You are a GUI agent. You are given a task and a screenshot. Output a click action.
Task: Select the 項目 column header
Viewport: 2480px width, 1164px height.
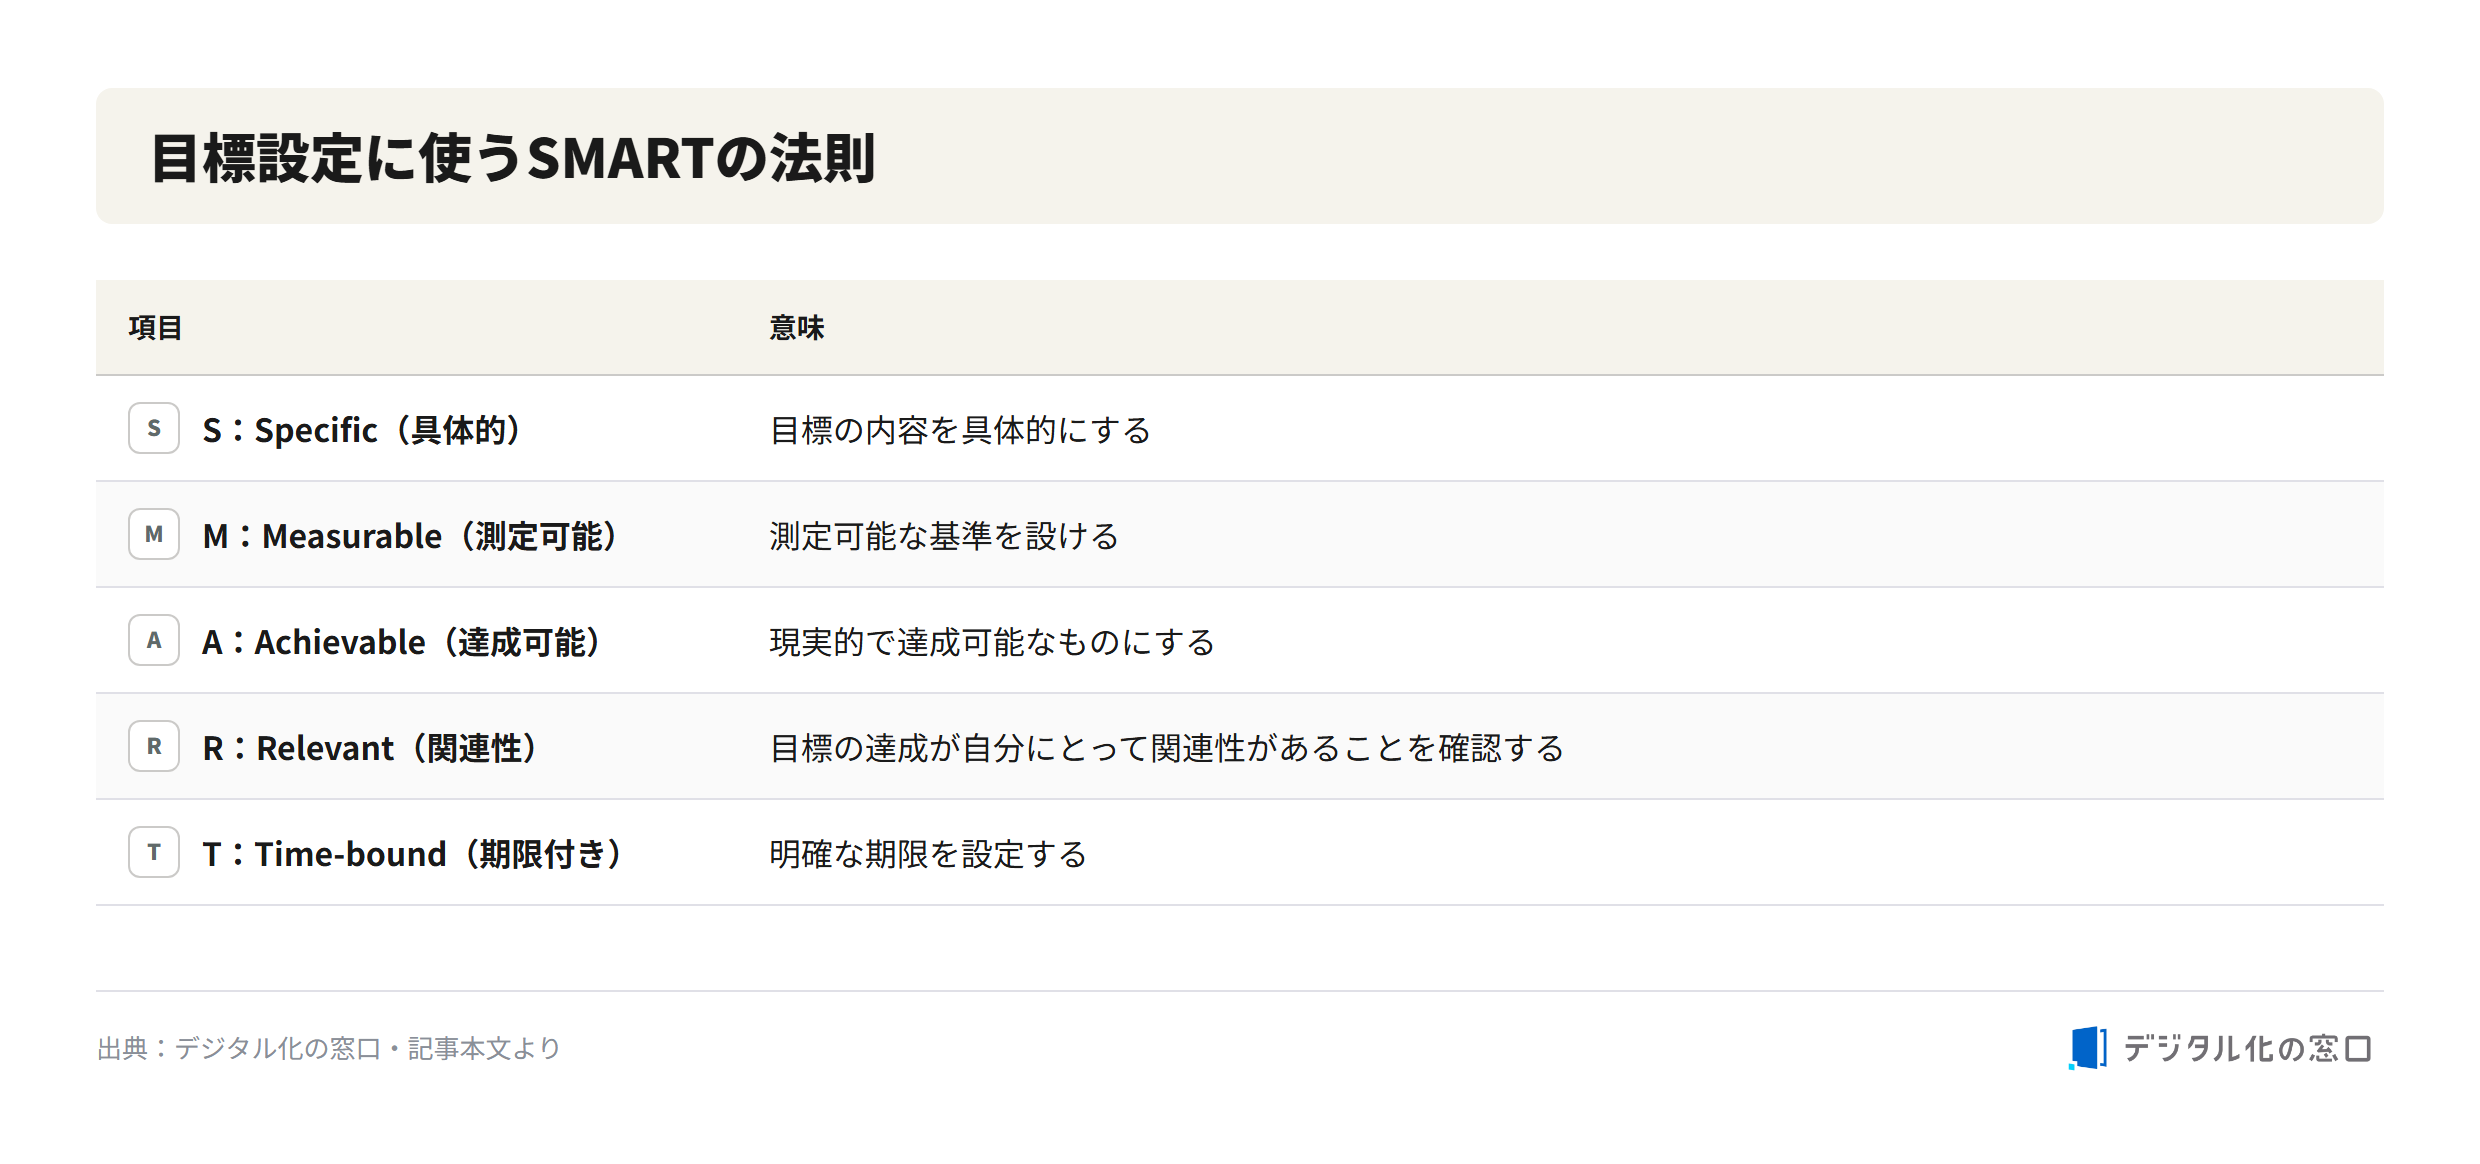click(x=155, y=328)
